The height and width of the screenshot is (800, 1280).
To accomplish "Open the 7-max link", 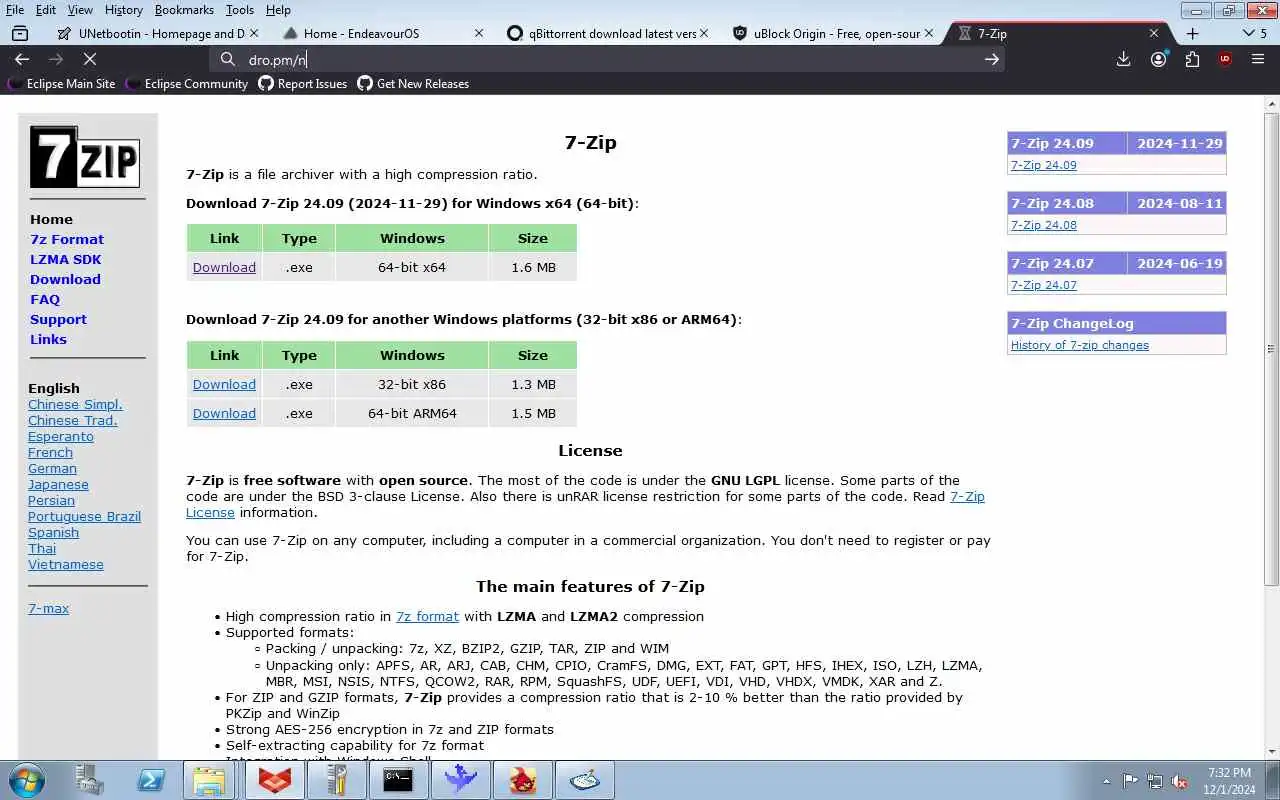I will point(48,609).
